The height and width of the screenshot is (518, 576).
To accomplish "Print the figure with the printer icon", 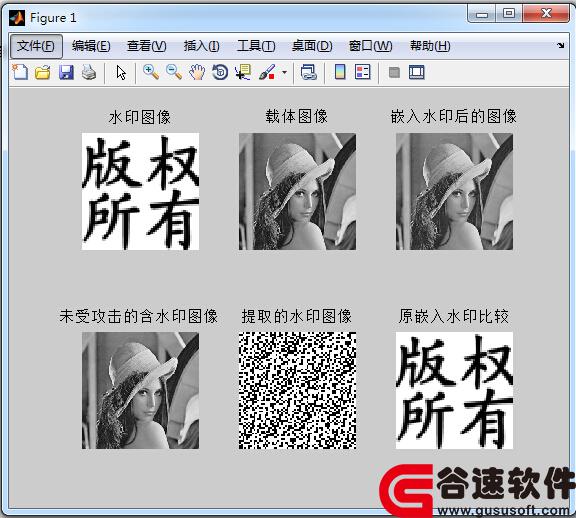I will pyautogui.click(x=89, y=72).
